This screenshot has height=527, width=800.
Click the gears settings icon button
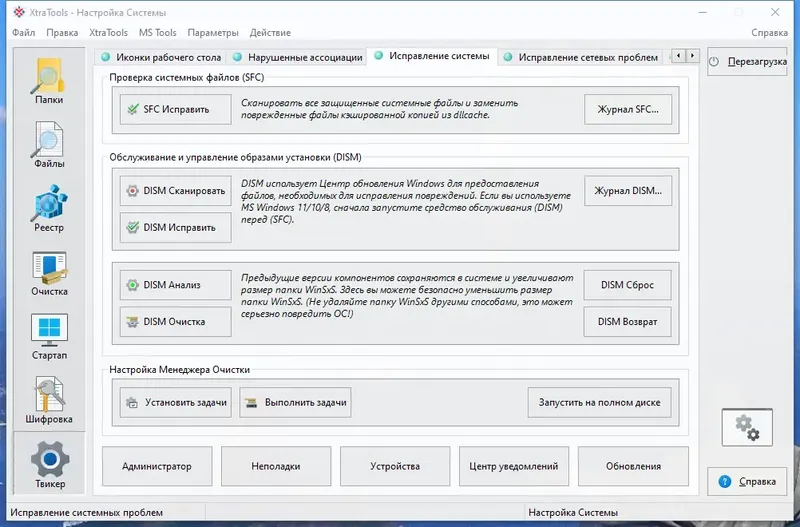747,427
